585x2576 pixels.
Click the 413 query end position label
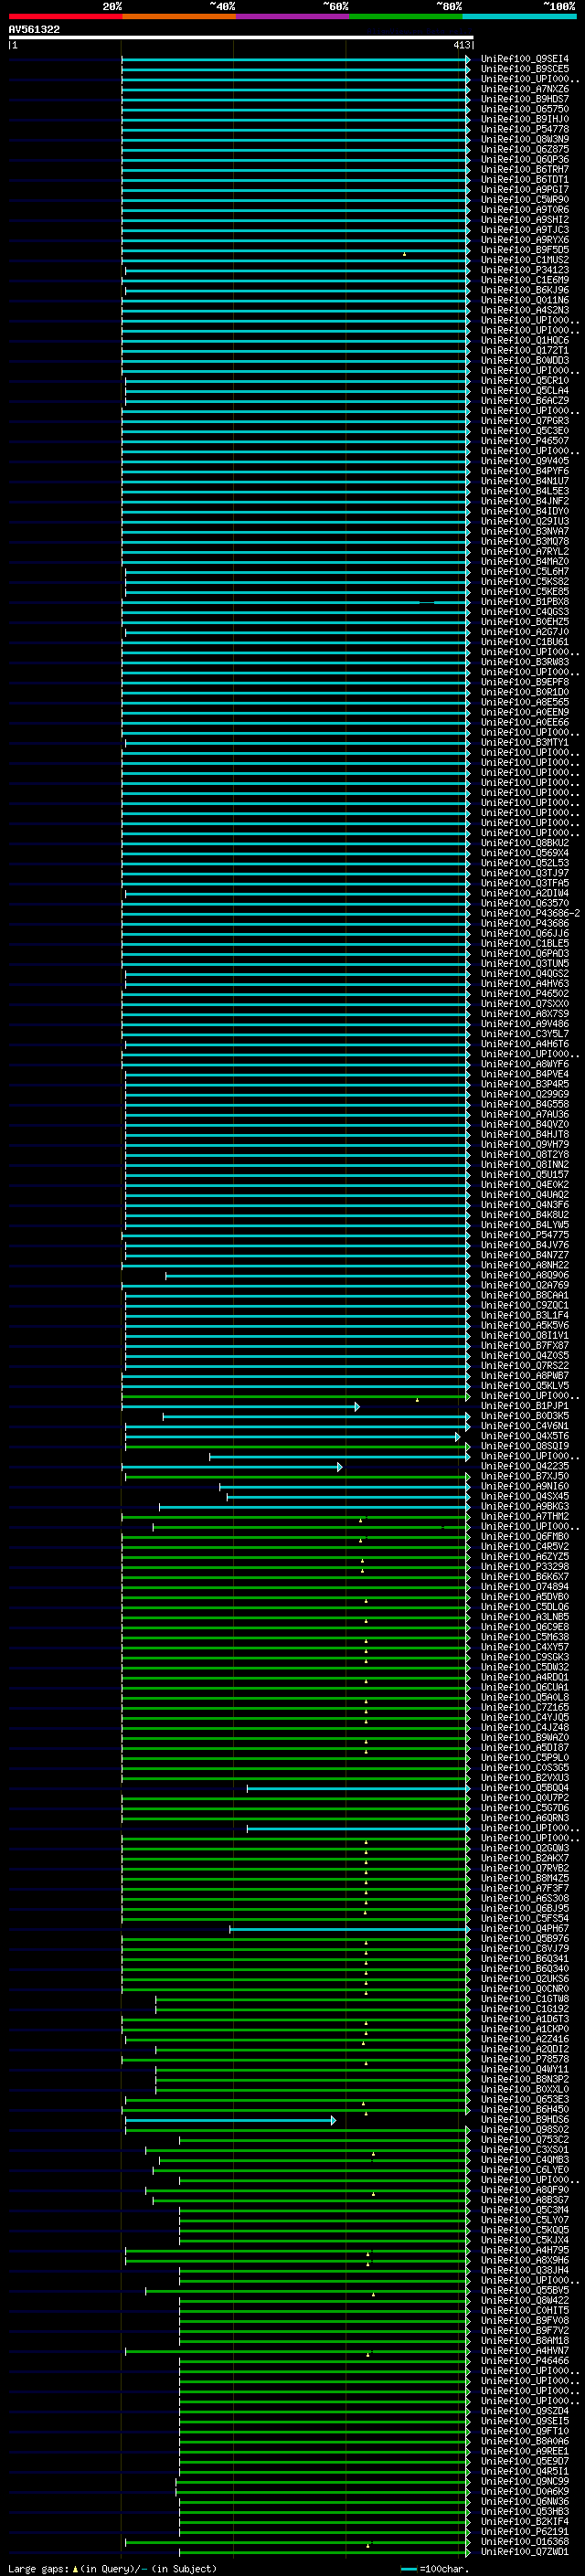461,45
